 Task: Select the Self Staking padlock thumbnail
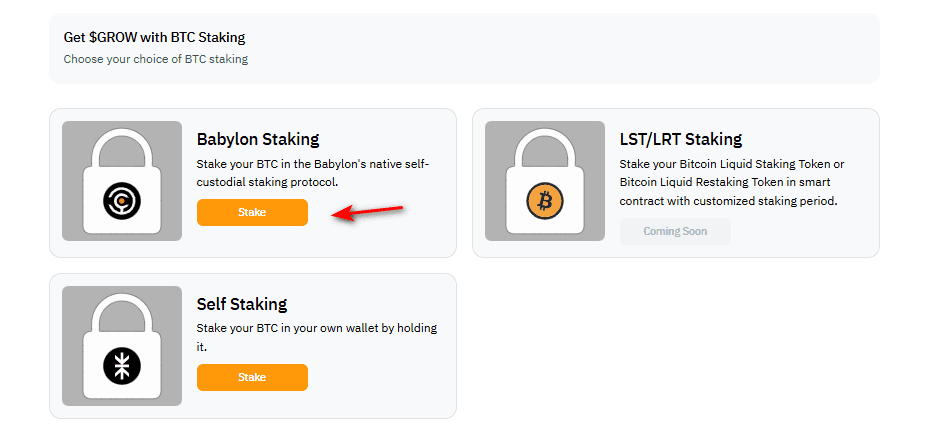[122, 346]
